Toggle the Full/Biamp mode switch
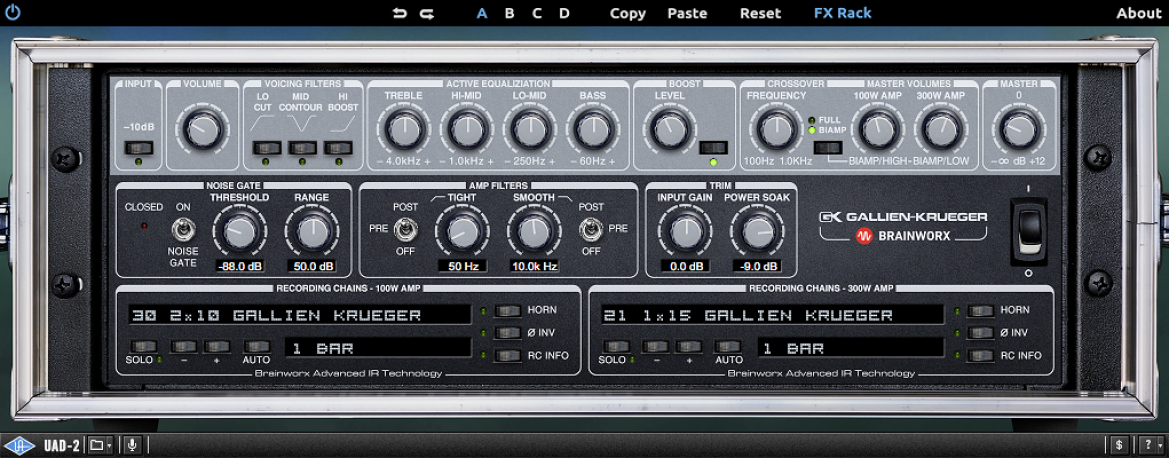Image resolution: width=1169 pixels, height=458 pixels. tap(828, 147)
